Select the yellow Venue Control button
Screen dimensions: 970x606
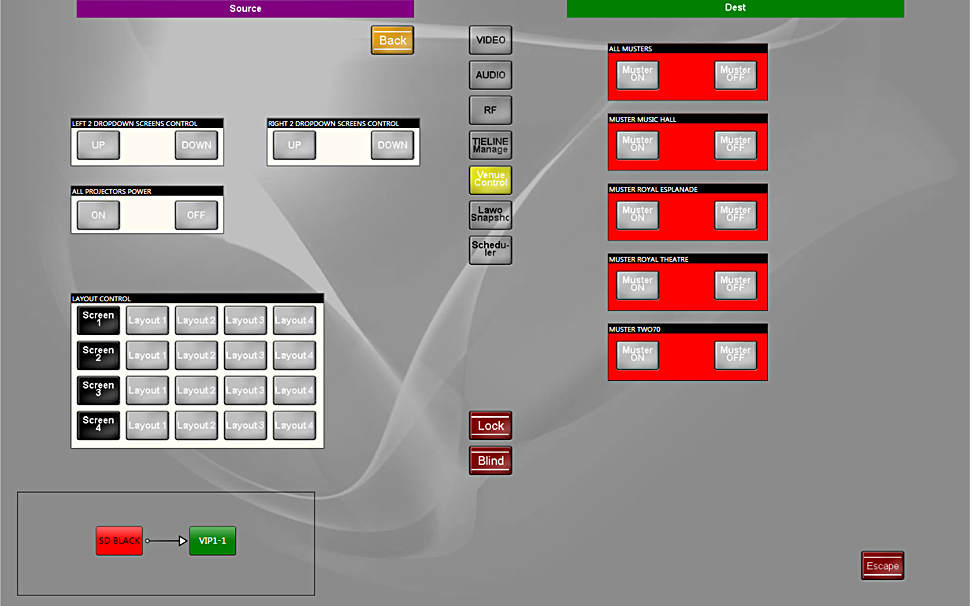(490, 180)
